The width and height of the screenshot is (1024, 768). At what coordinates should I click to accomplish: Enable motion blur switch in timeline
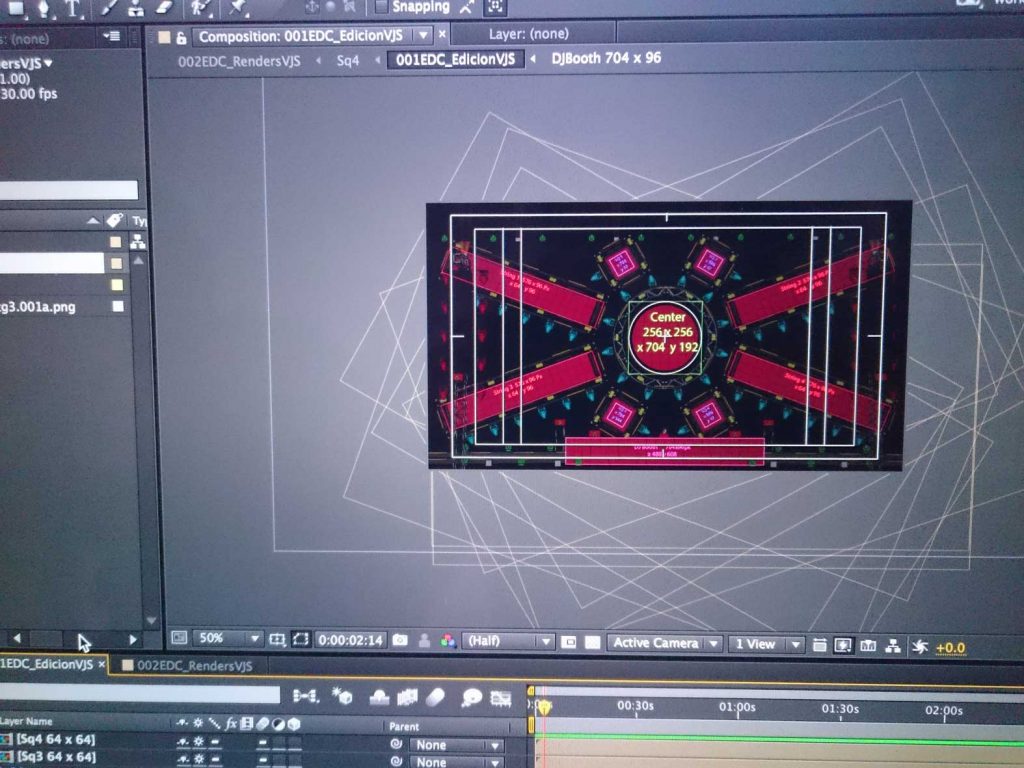coord(434,697)
